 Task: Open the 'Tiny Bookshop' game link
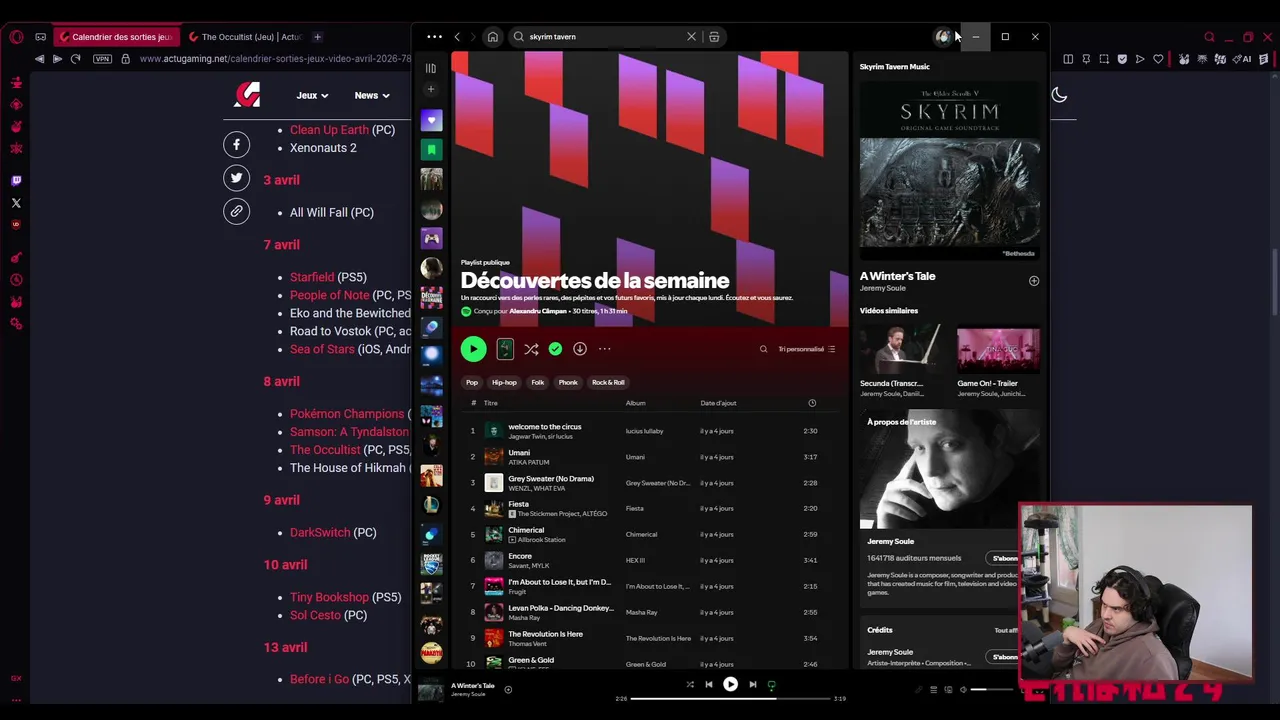tap(329, 597)
